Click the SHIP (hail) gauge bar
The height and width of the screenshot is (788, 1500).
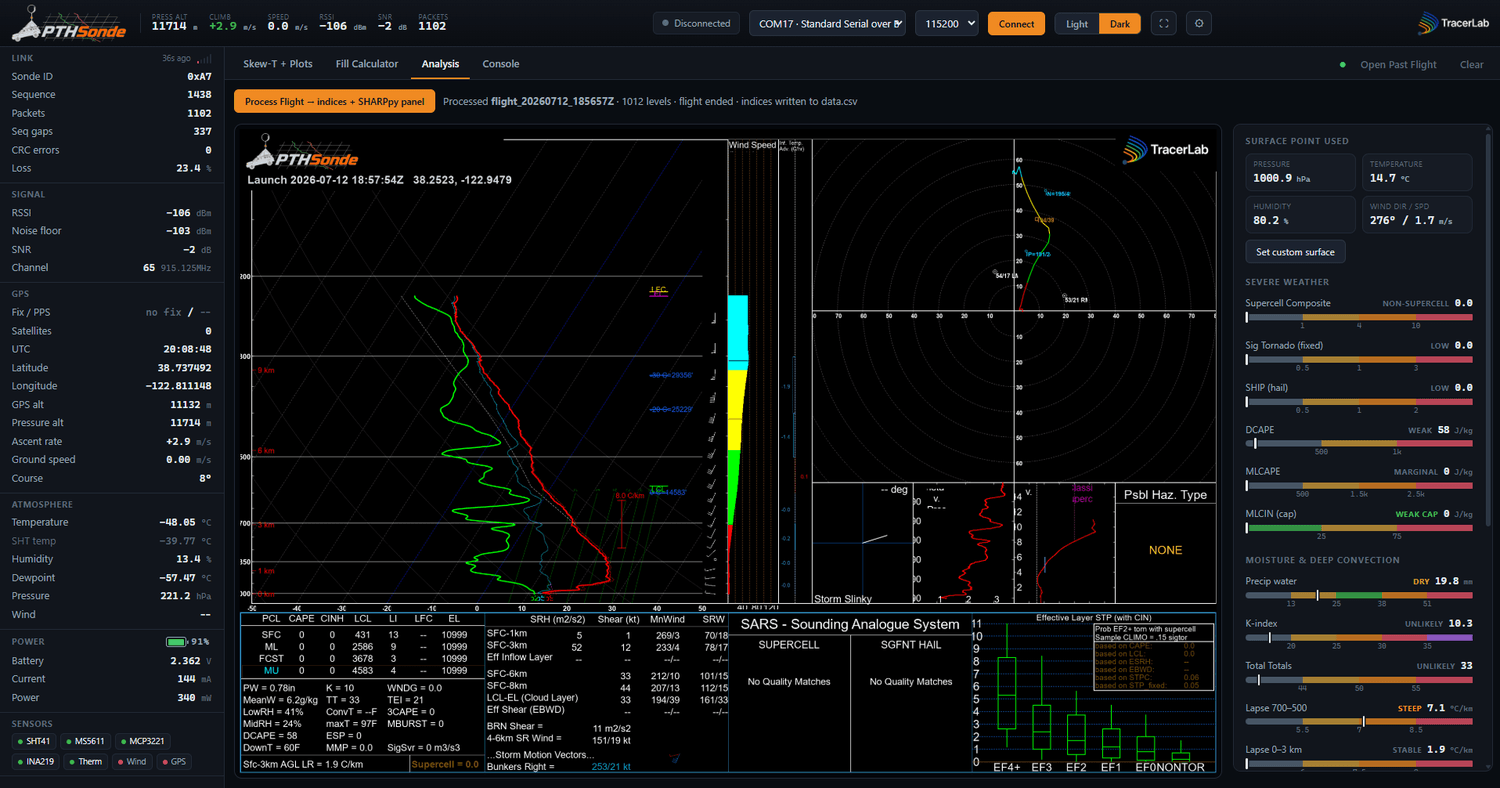(1359, 402)
